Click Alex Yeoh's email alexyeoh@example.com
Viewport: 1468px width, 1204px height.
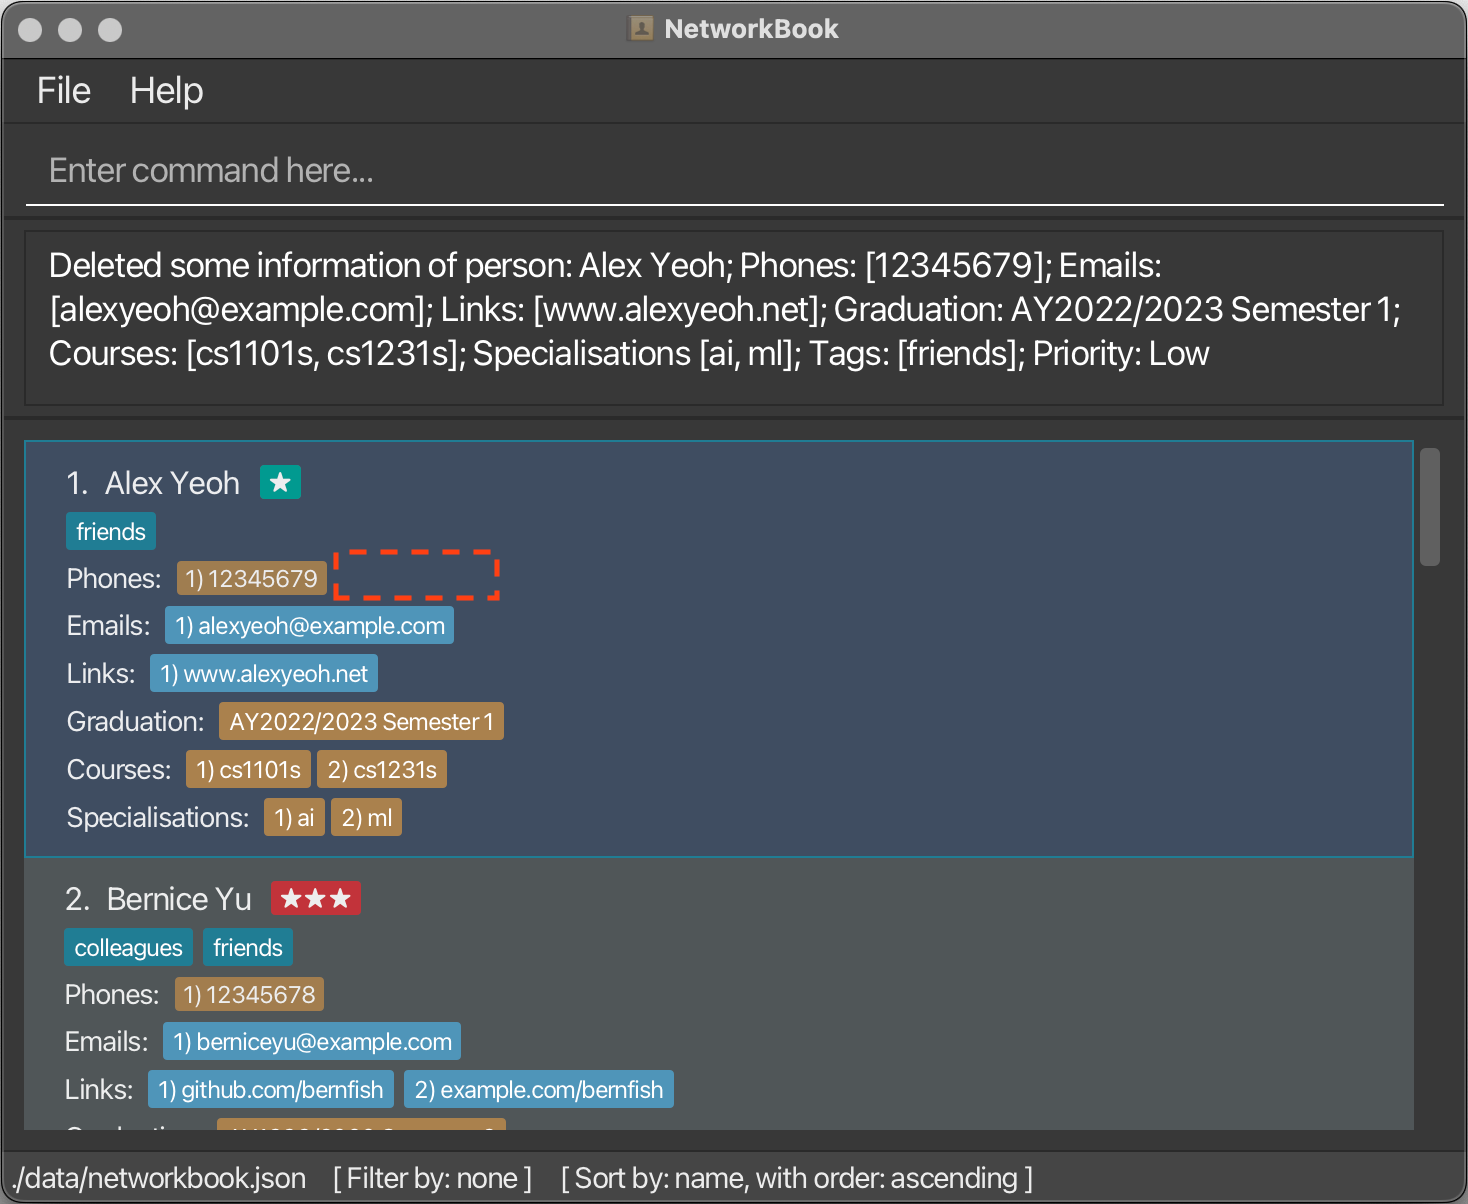click(x=310, y=626)
